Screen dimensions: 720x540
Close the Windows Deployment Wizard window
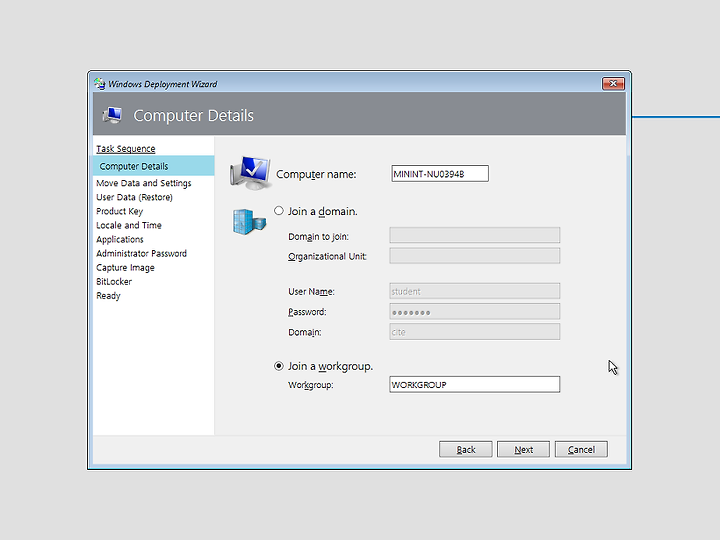(x=613, y=84)
